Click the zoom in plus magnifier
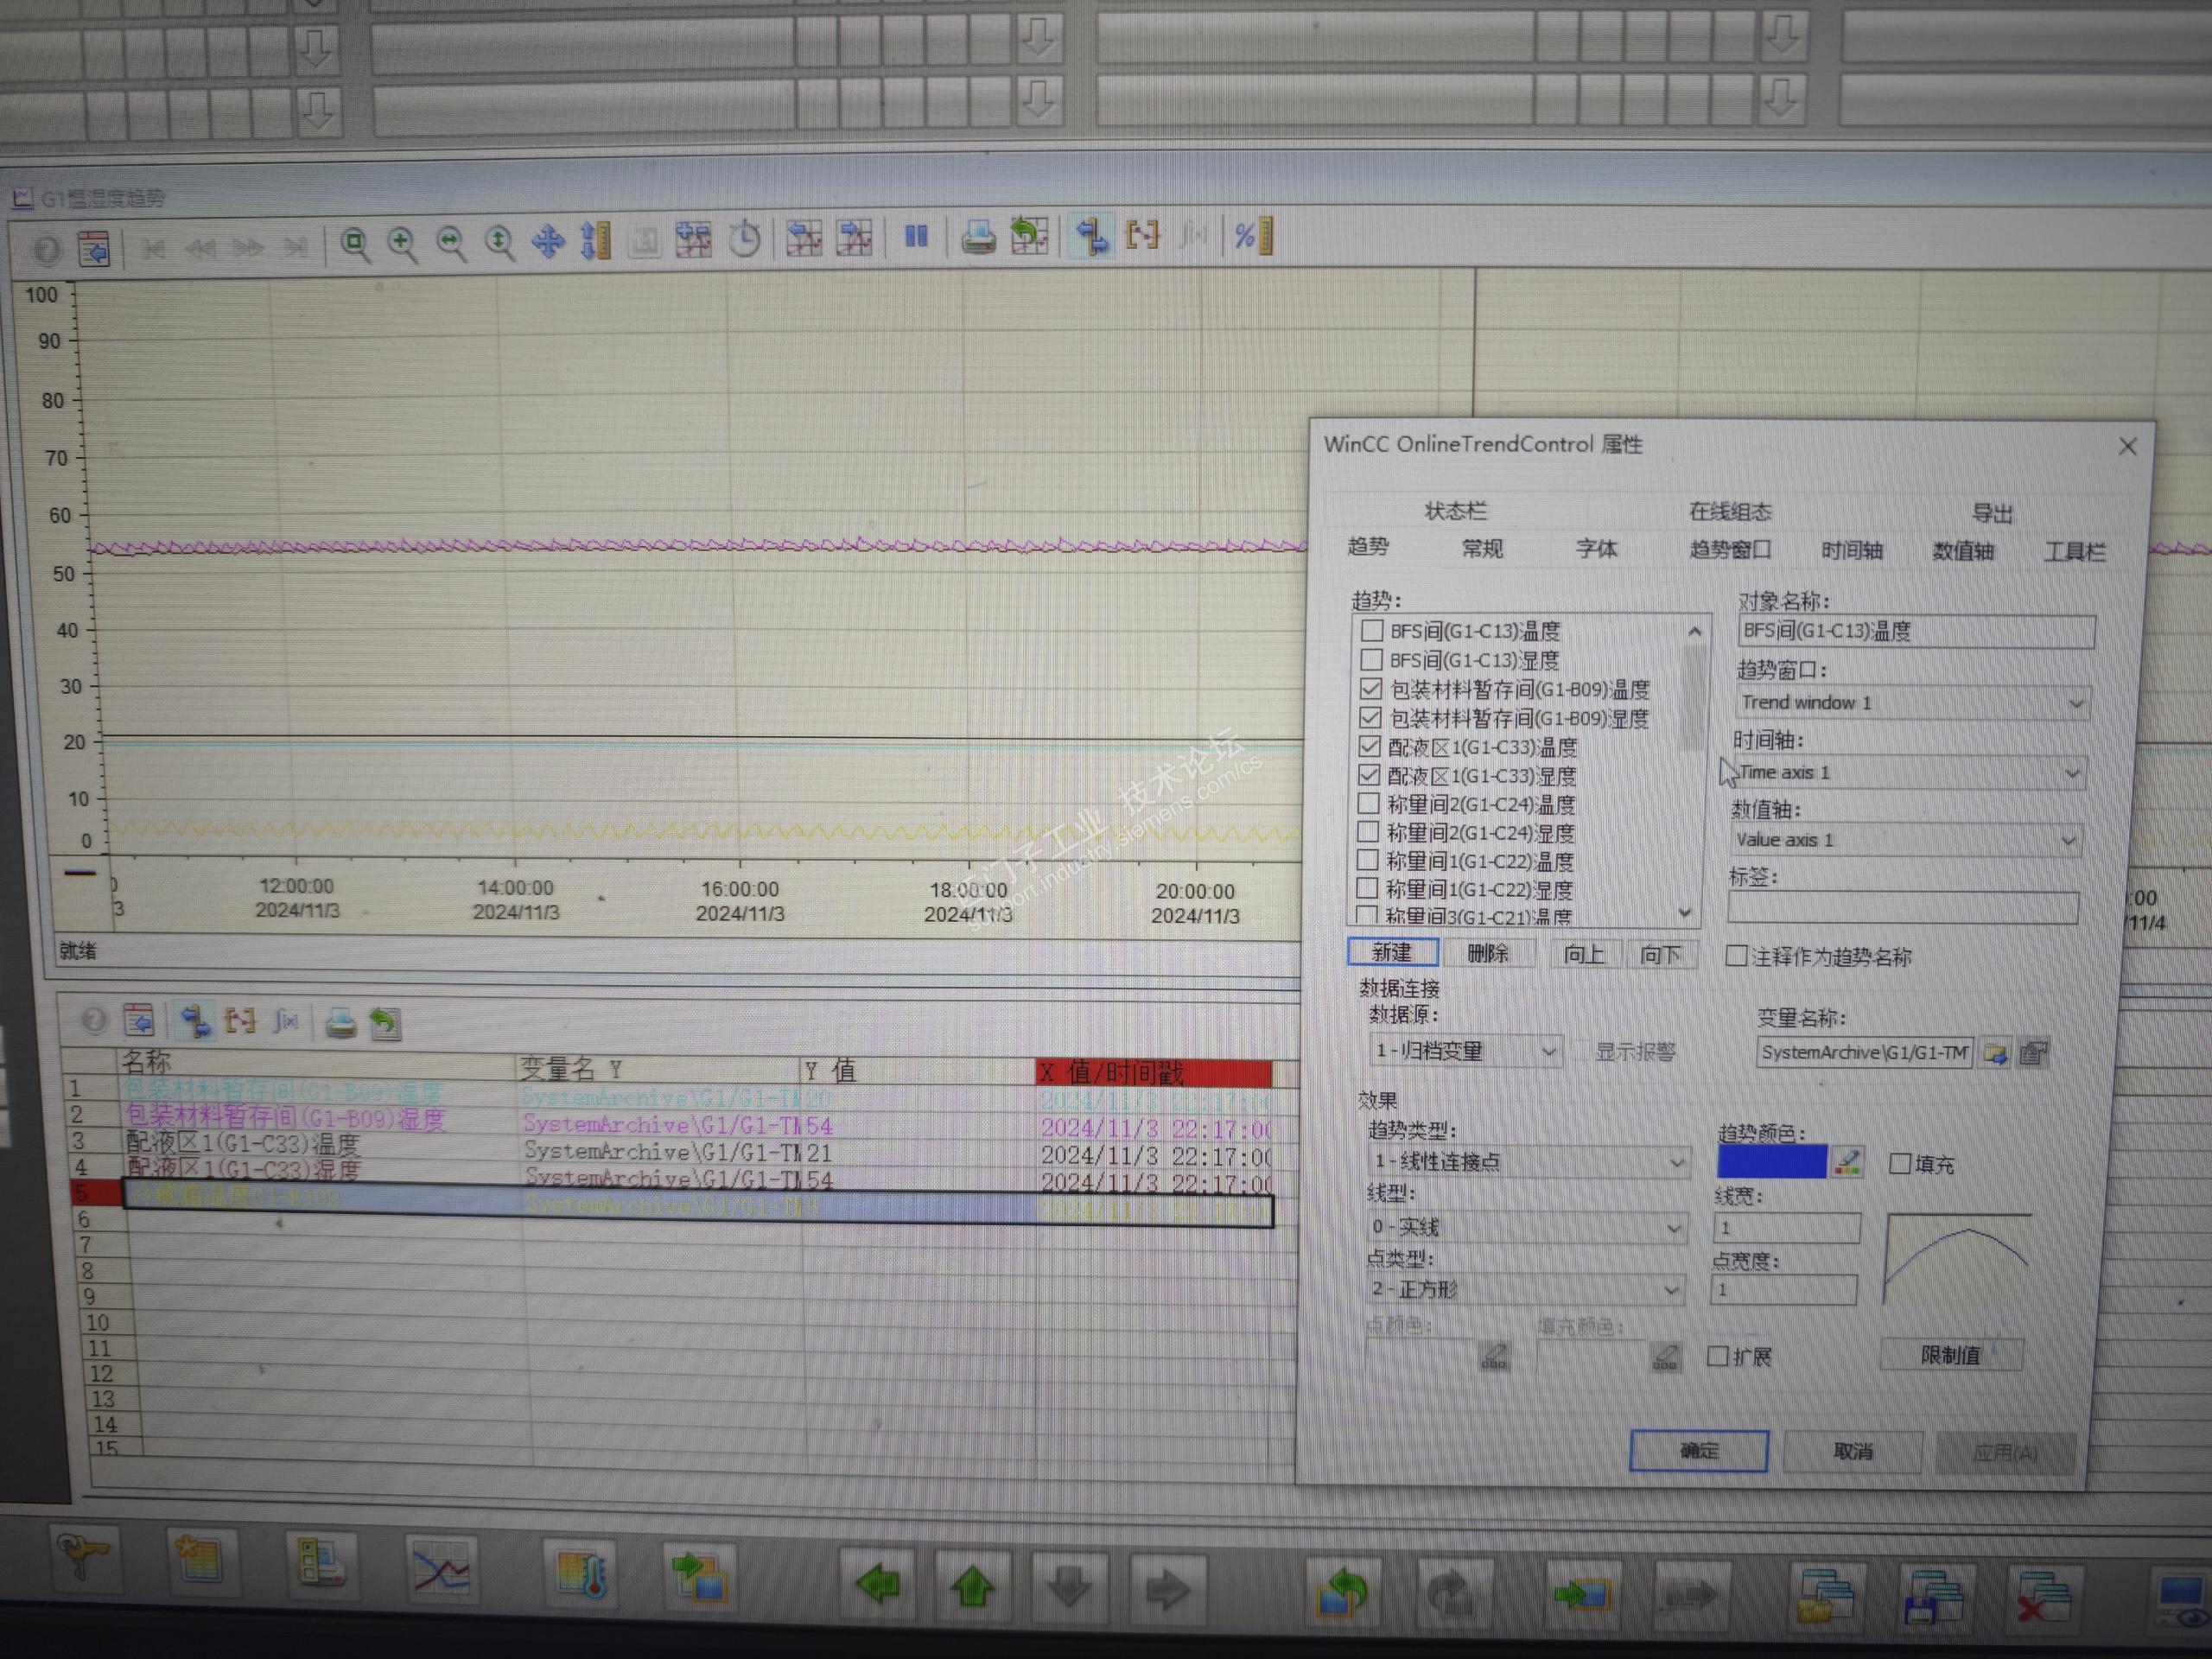The height and width of the screenshot is (1659, 2212). [402, 243]
